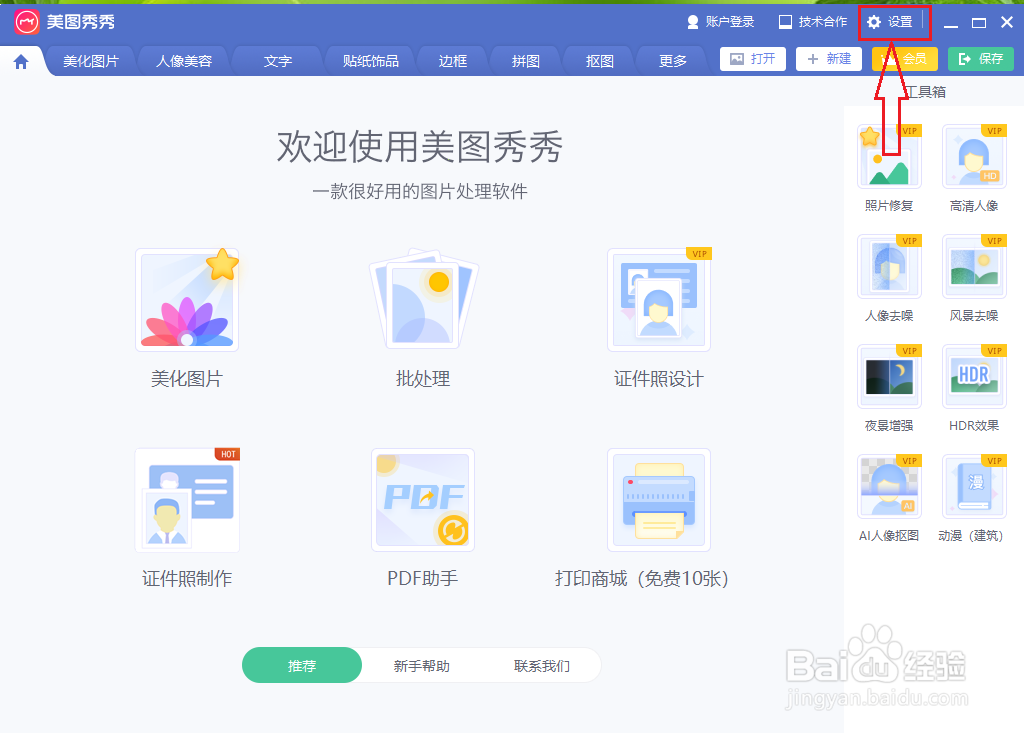Click the 打开 button
This screenshot has height=733, width=1024.
753,59
